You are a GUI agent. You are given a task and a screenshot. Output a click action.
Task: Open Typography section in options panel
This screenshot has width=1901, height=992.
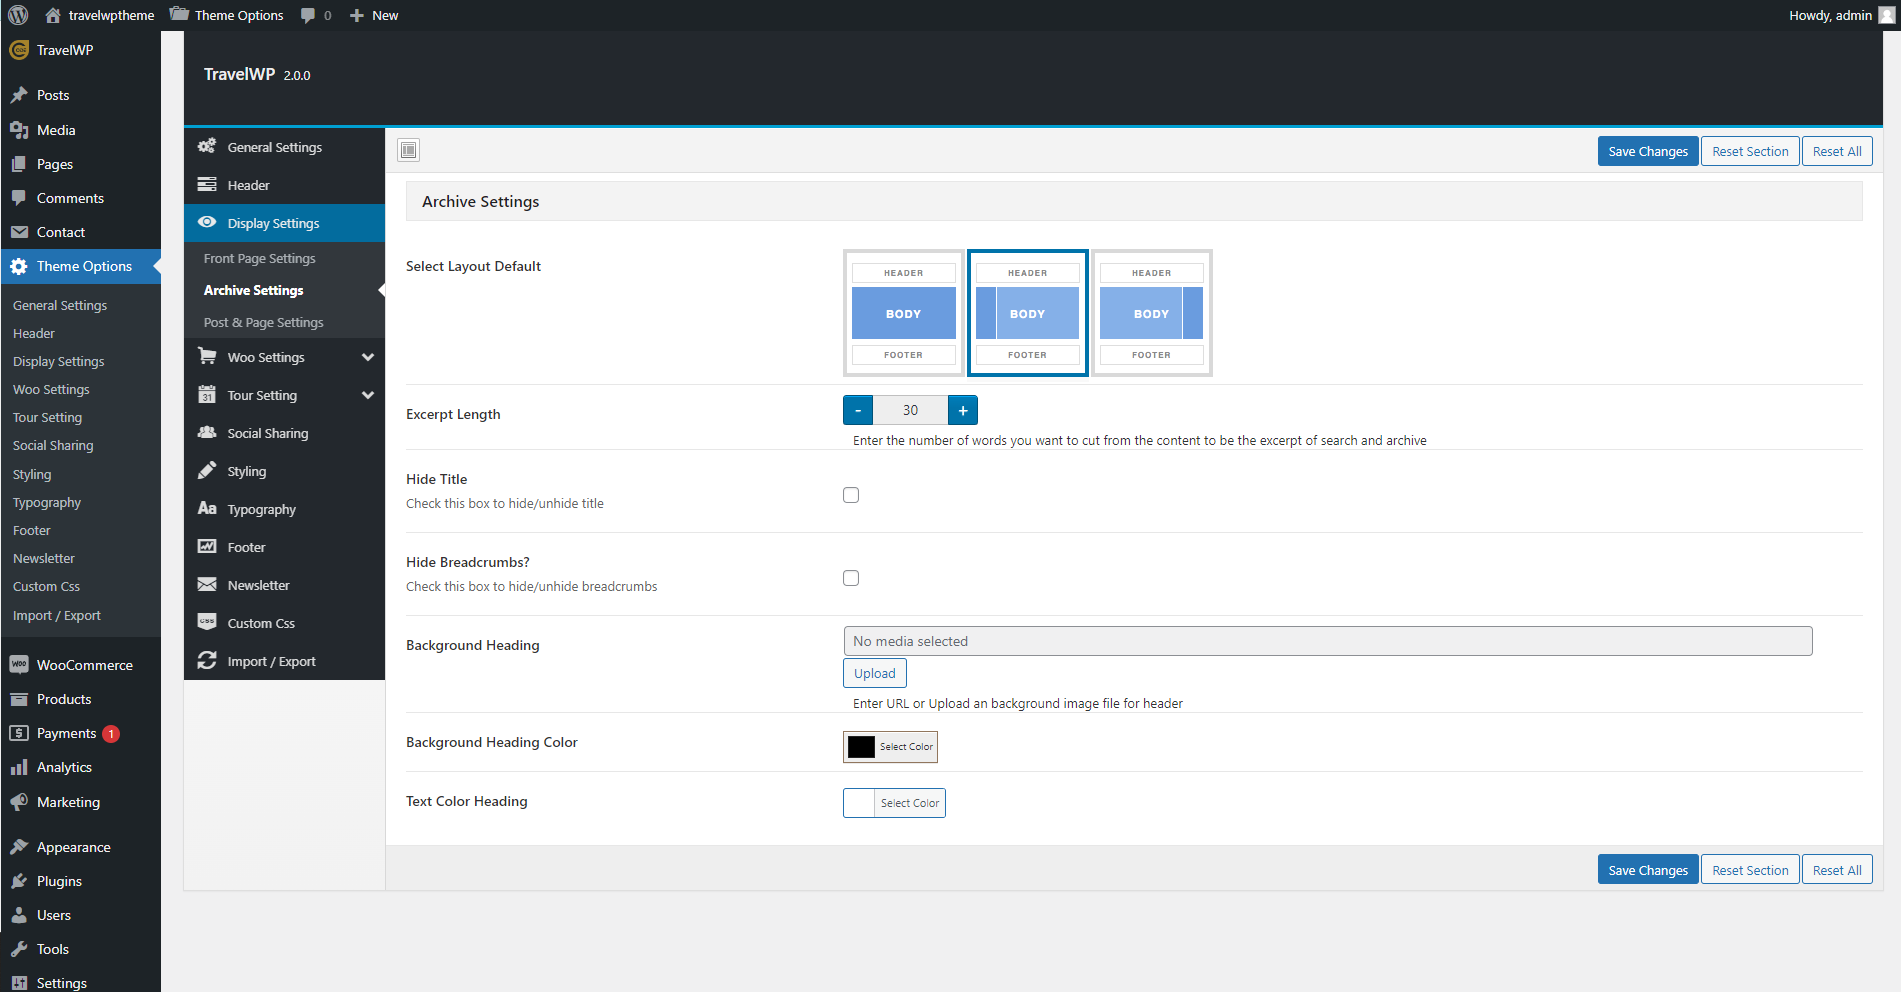[284, 509]
